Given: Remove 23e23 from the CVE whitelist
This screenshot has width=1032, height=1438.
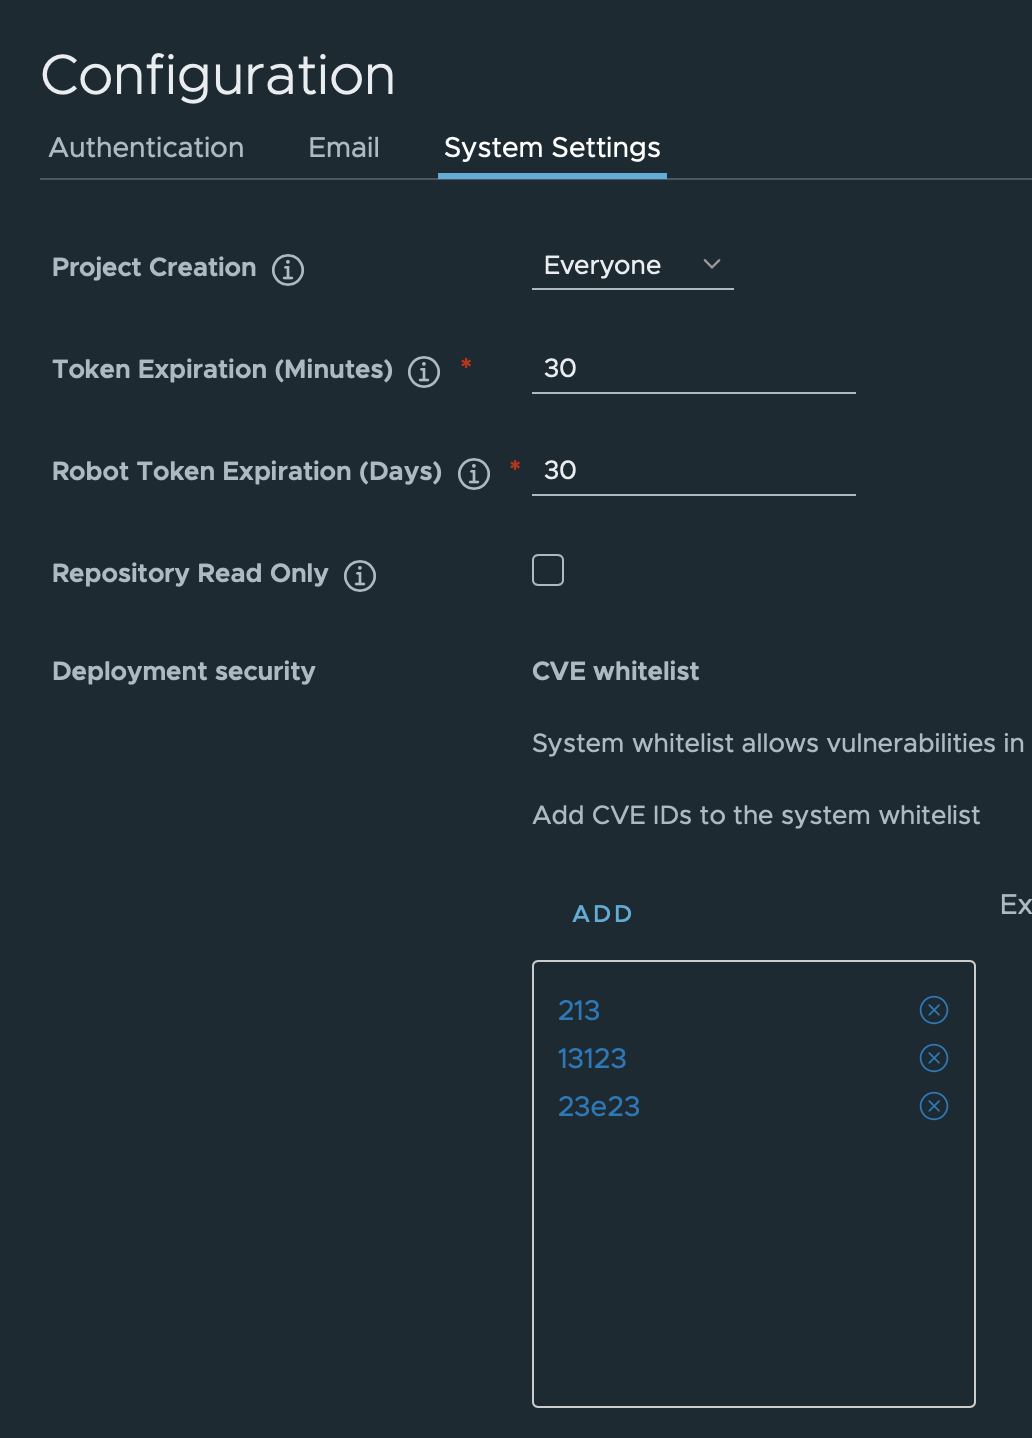Looking at the screenshot, I should click(932, 1106).
